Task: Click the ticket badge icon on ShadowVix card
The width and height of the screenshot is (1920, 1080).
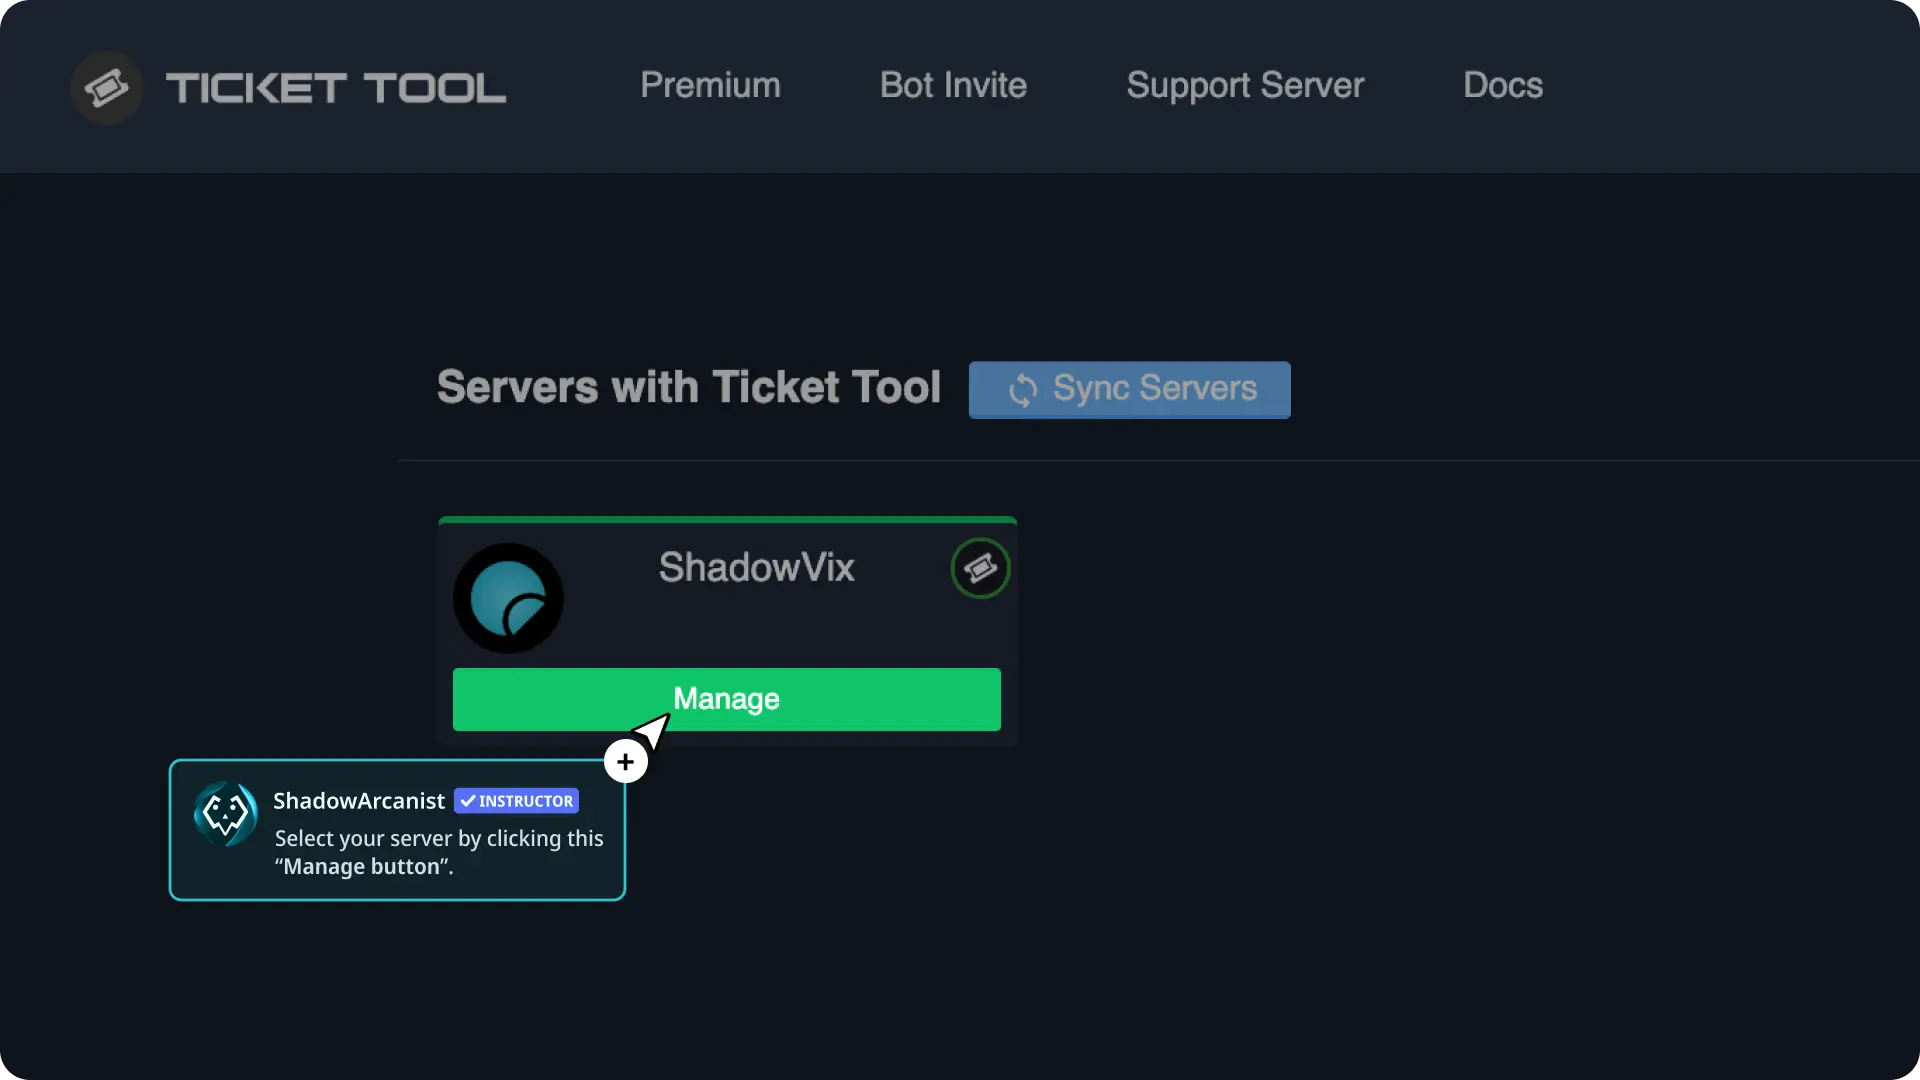Action: click(980, 568)
